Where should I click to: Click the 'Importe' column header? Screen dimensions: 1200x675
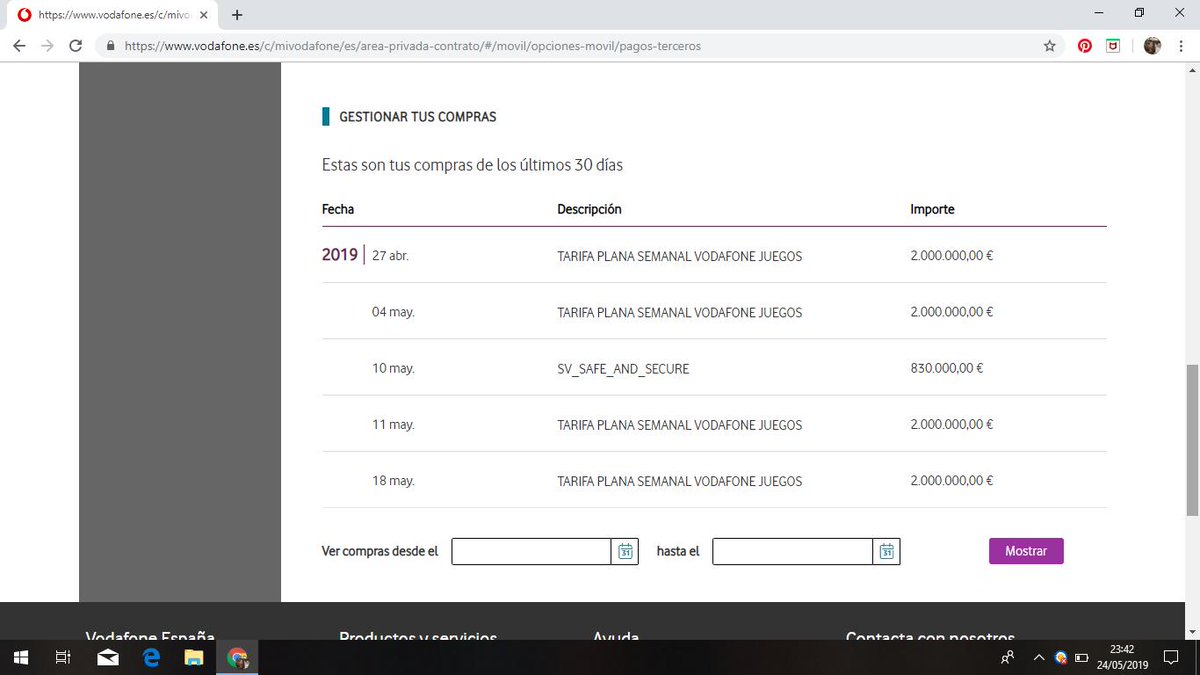[932, 209]
